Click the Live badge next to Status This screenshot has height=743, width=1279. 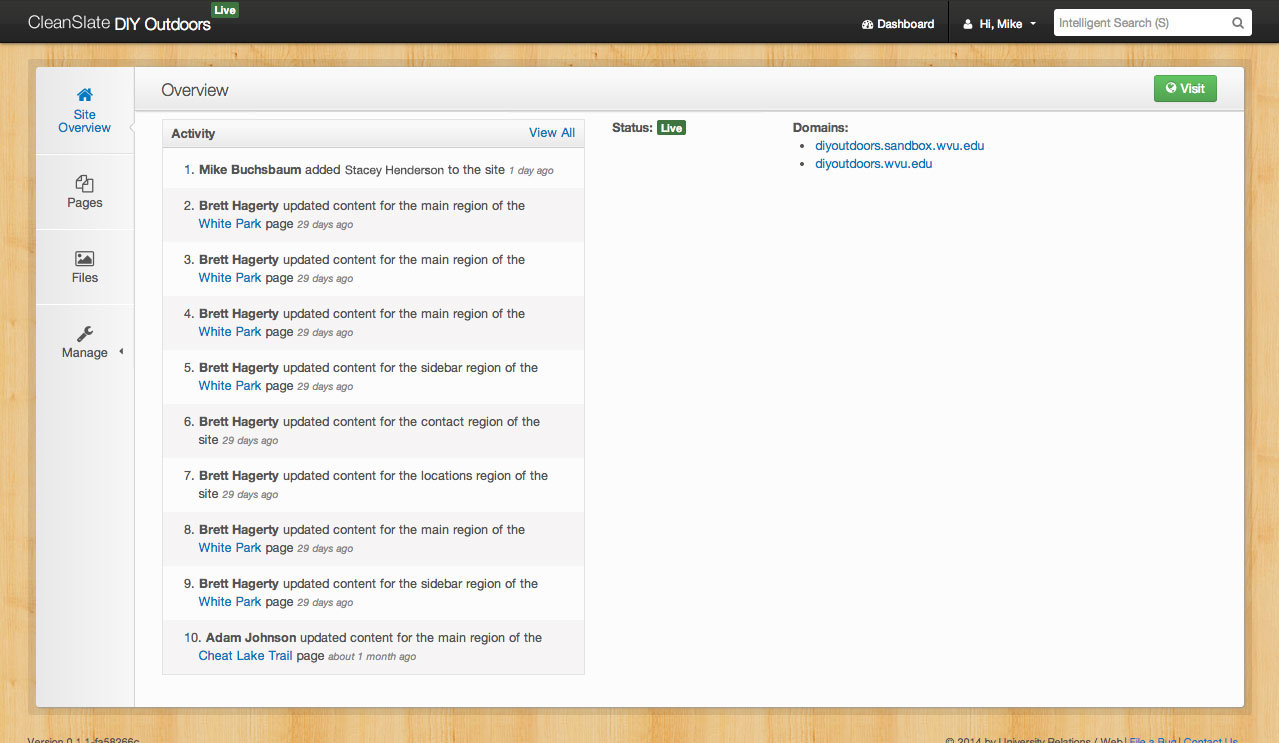pos(671,128)
